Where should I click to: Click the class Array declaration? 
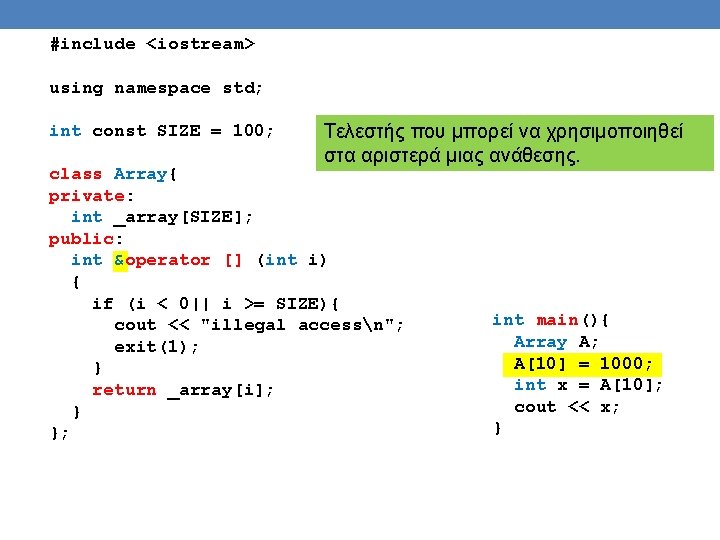click(112, 174)
